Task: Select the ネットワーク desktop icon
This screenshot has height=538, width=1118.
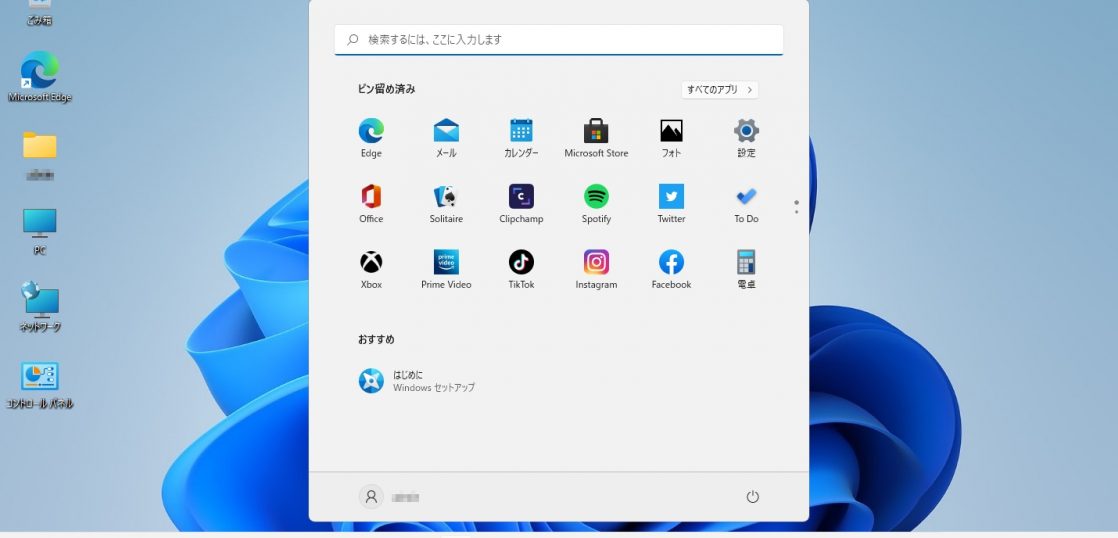Action: pos(40,306)
